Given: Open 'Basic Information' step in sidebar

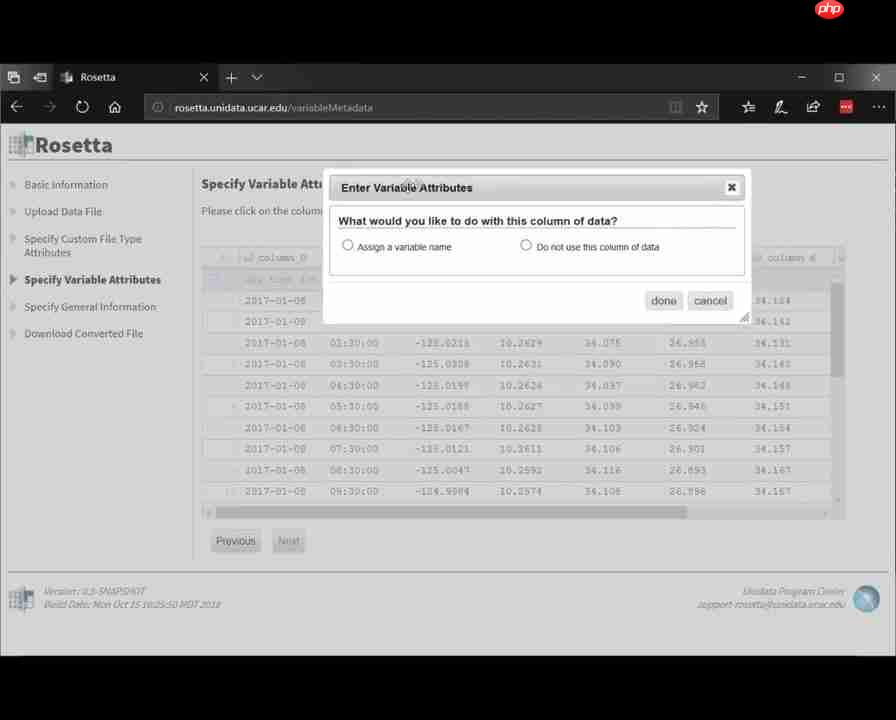Looking at the screenshot, I should [66, 185].
